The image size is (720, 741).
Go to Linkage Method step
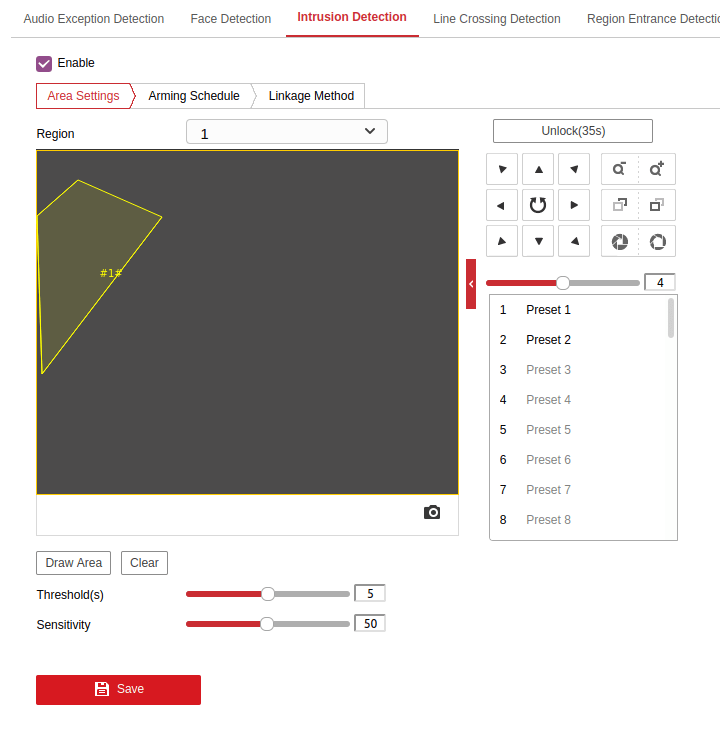(311, 96)
